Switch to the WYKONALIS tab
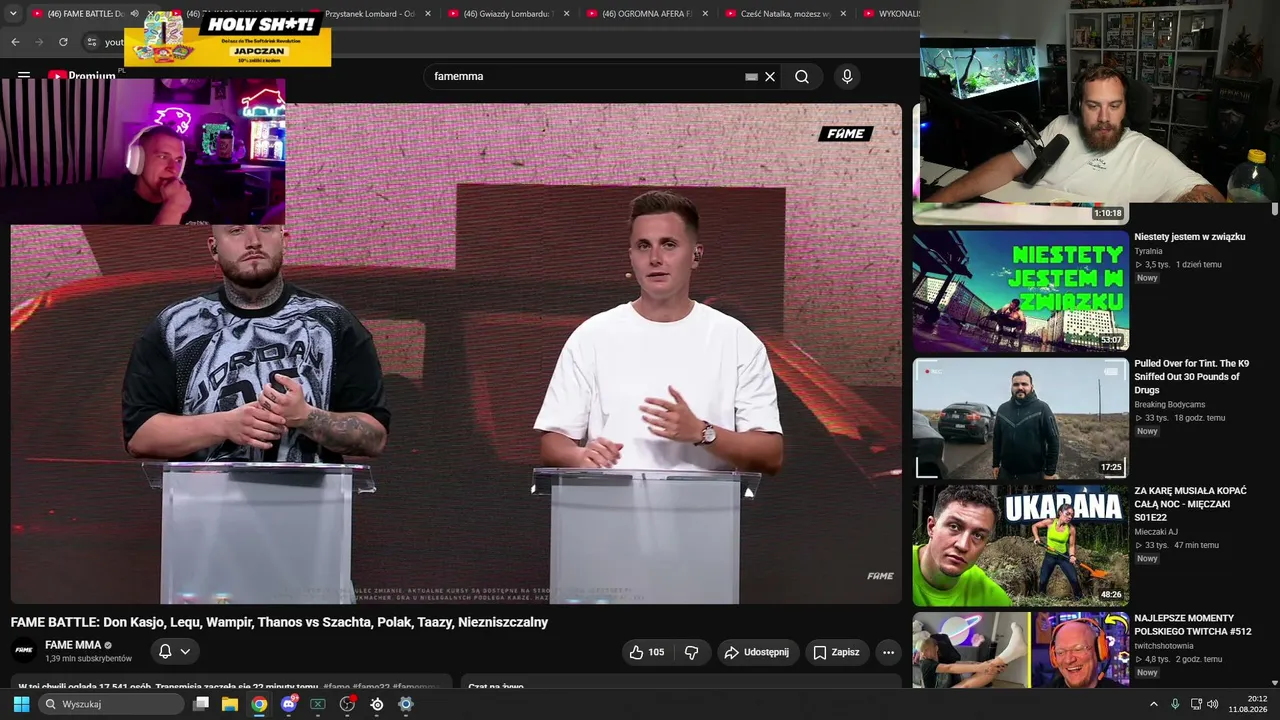 [890, 14]
